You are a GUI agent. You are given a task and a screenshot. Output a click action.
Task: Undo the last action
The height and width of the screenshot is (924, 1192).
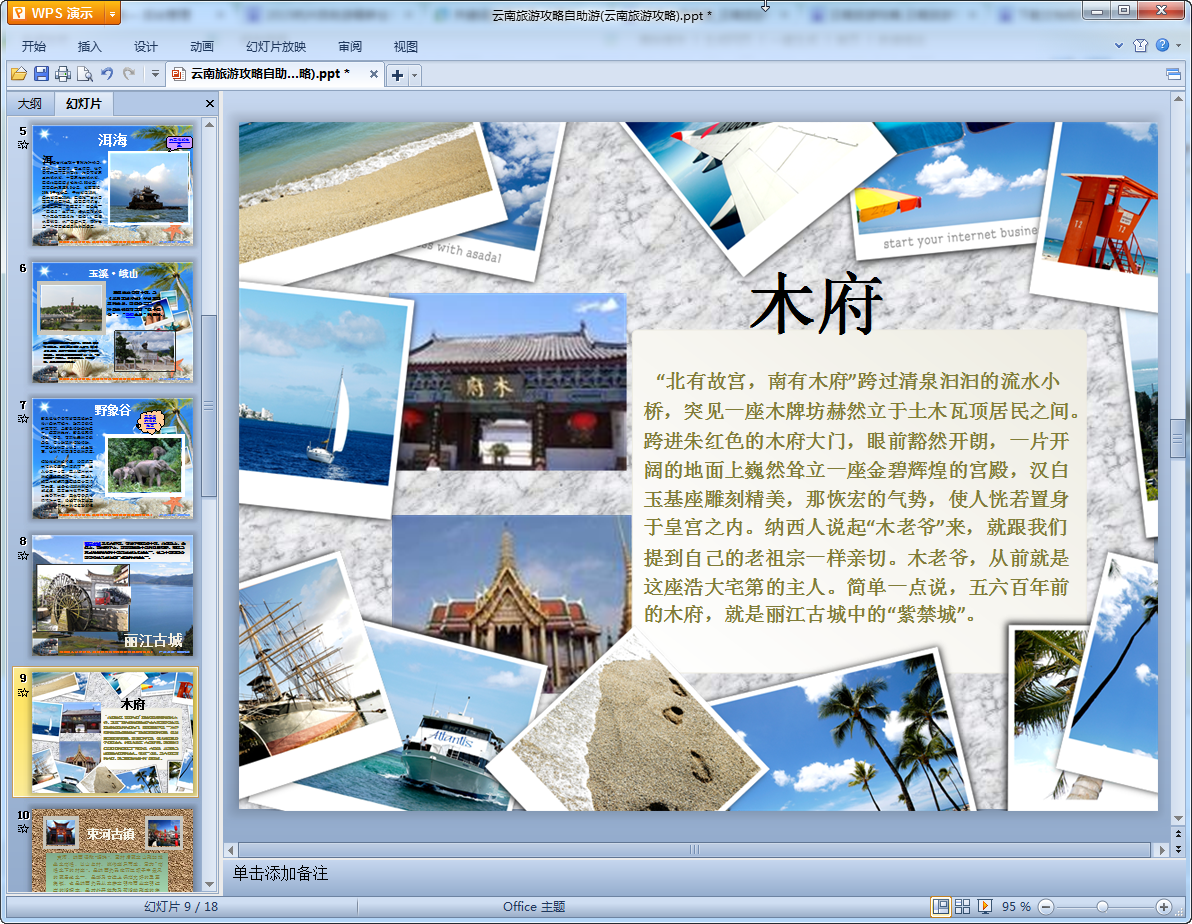(107, 74)
